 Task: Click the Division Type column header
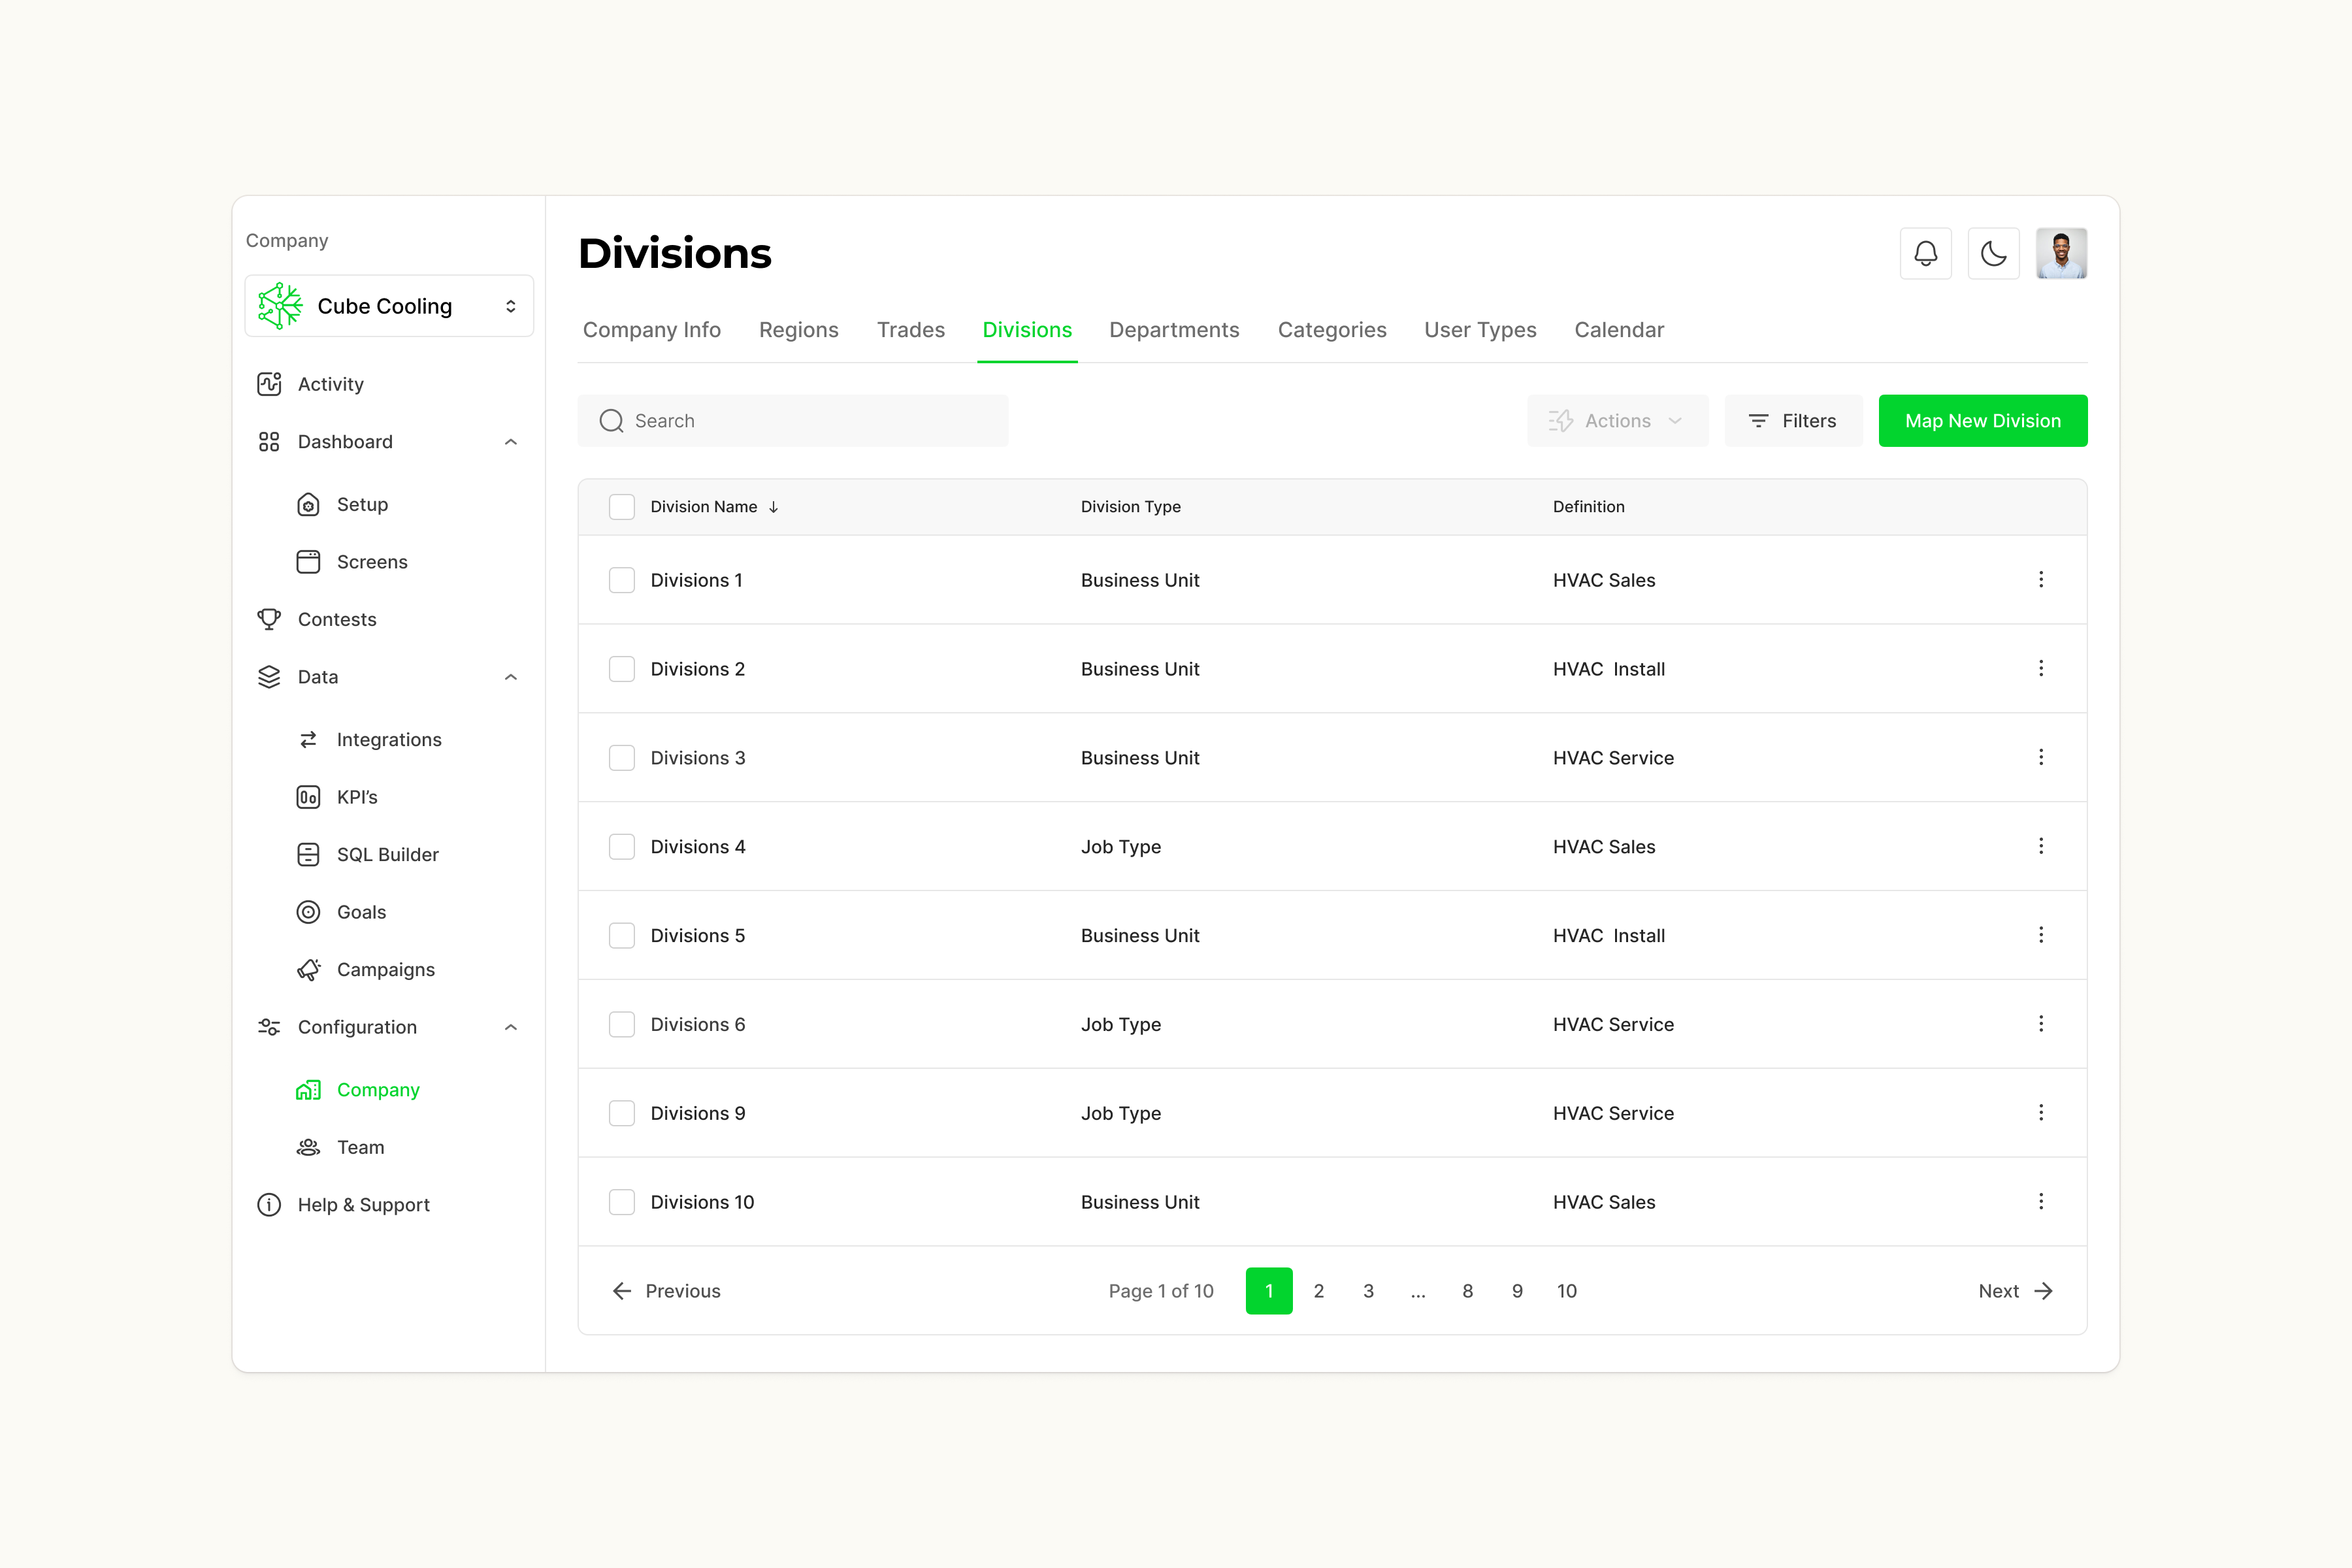coord(1131,507)
